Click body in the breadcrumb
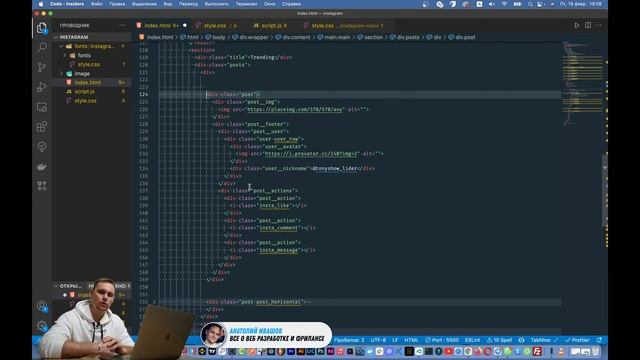Screen dimensions: 640x360 (219, 37)
